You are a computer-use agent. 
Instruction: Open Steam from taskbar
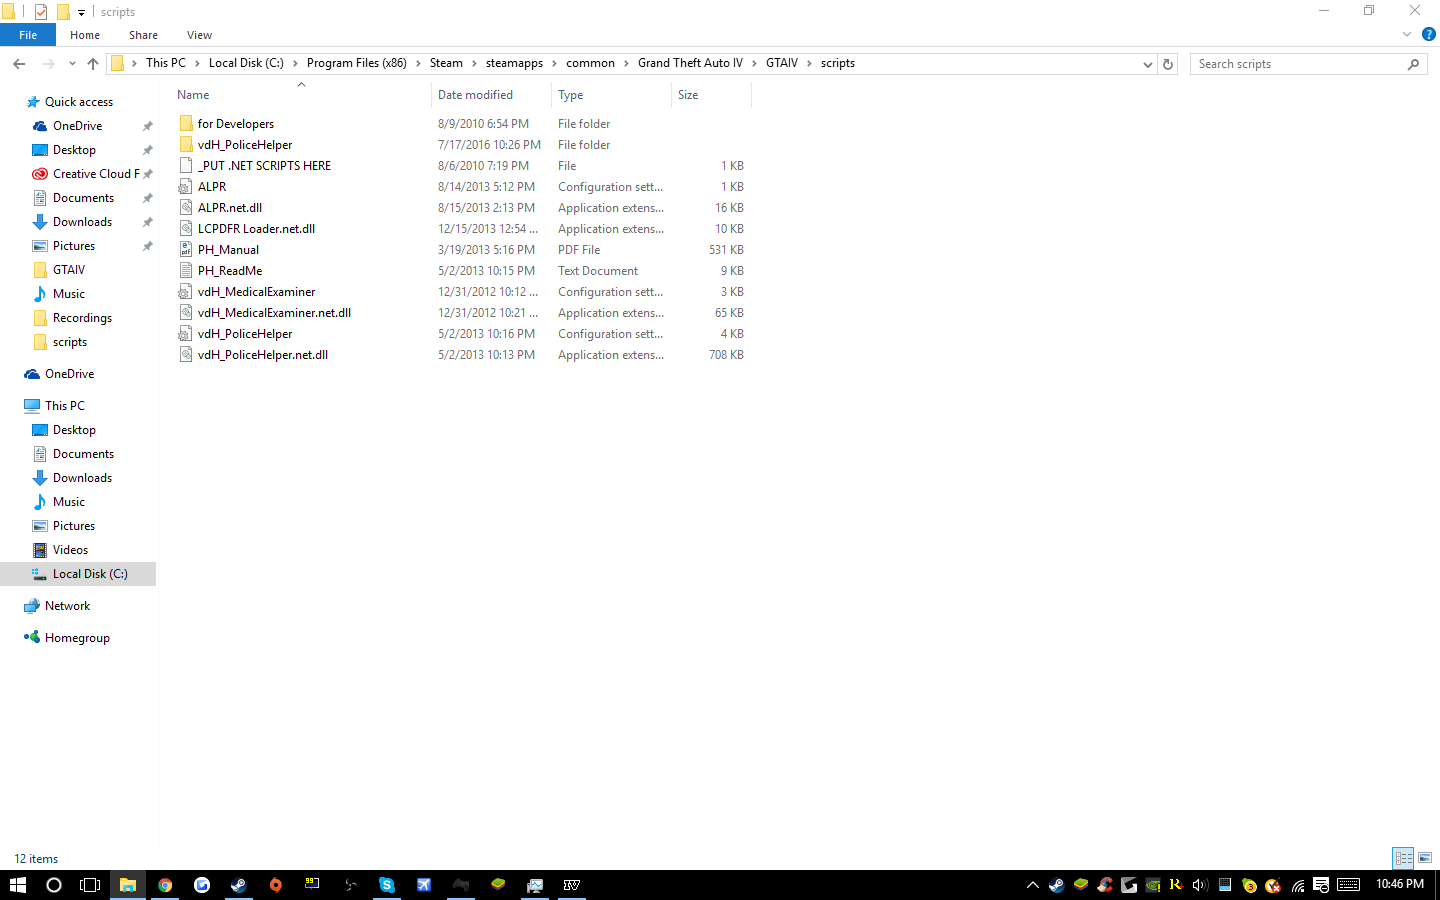(x=239, y=885)
